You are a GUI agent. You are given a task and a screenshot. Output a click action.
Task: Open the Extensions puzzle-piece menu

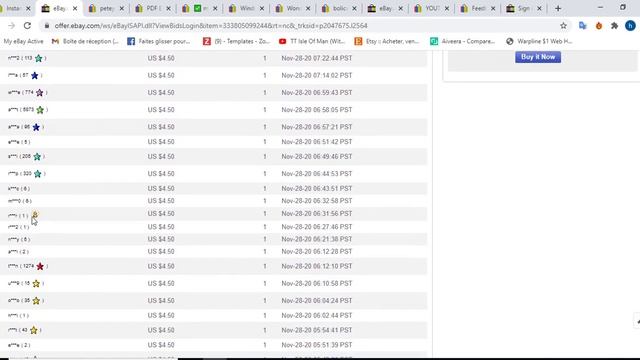click(614, 26)
